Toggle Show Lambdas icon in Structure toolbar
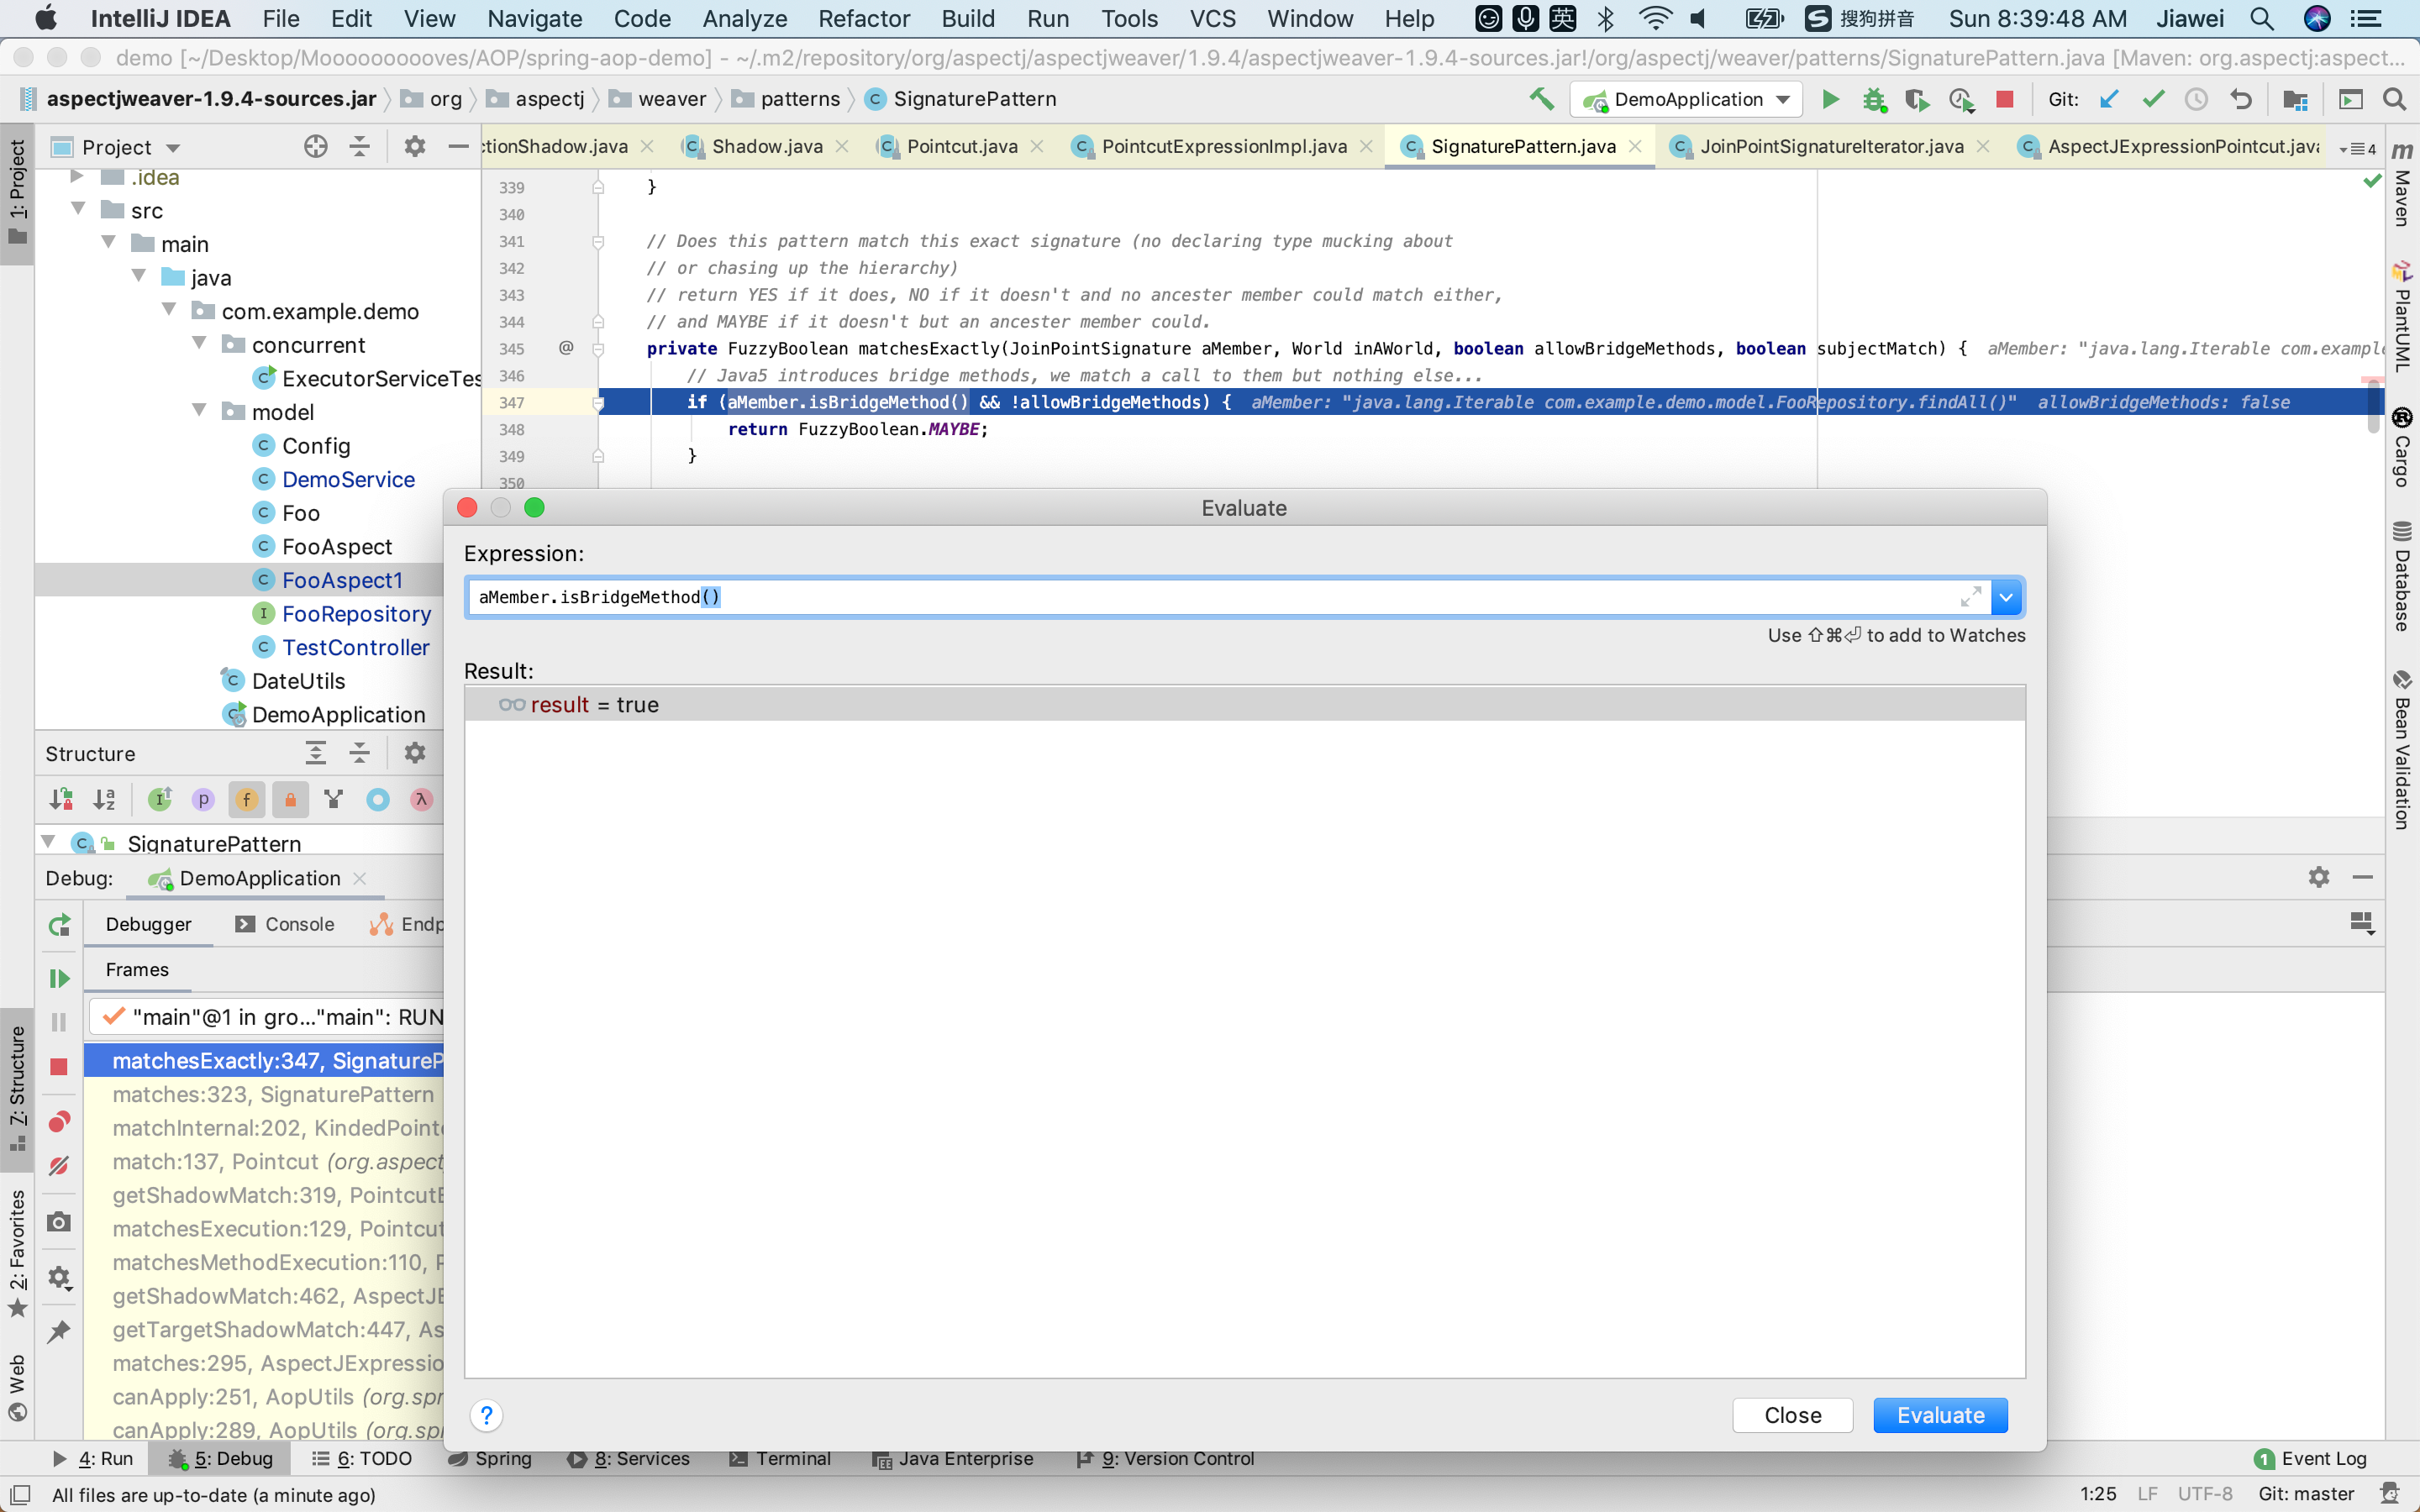Viewport: 2420px width, 1512px height. pos(422,799)
